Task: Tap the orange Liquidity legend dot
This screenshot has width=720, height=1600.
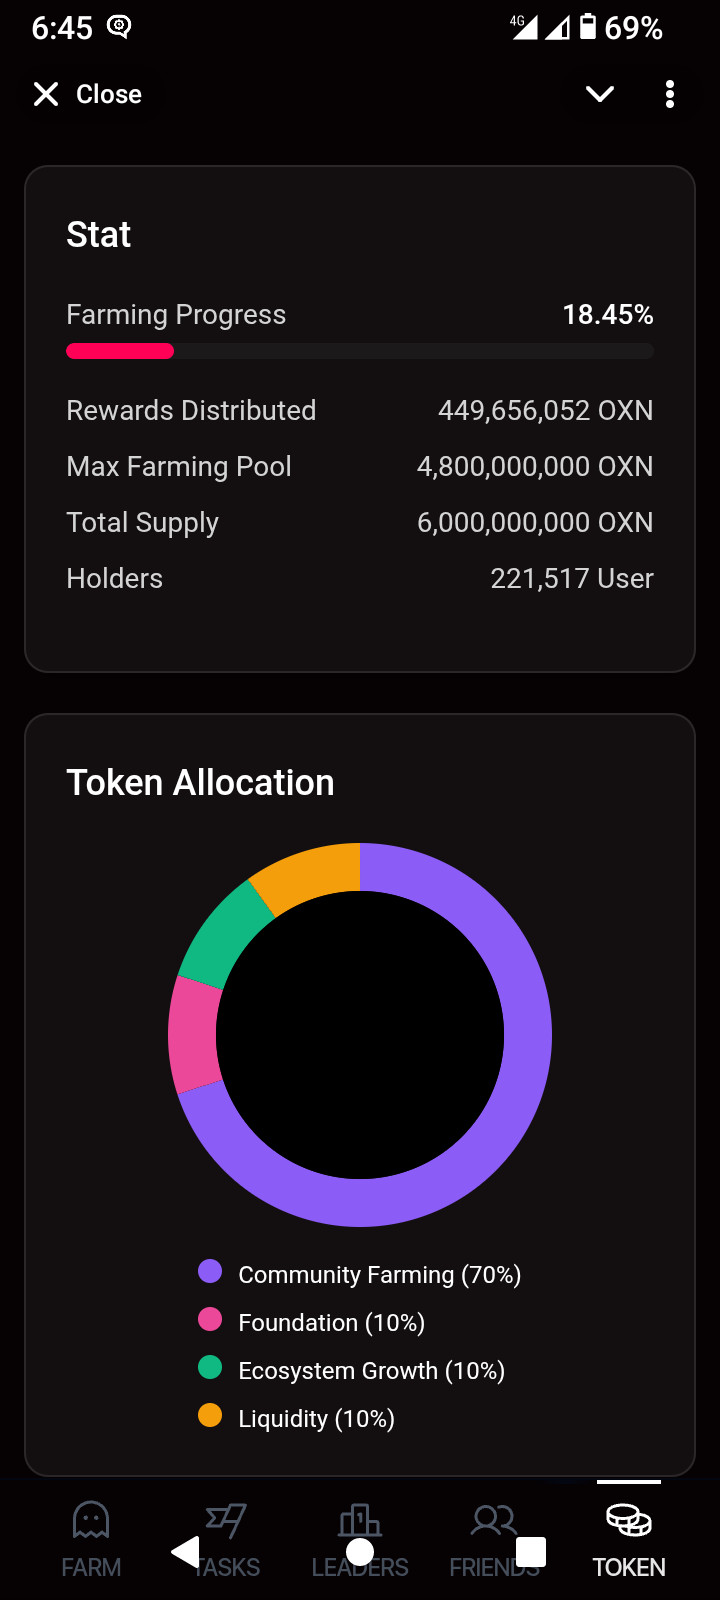Action: point(210,1415)
